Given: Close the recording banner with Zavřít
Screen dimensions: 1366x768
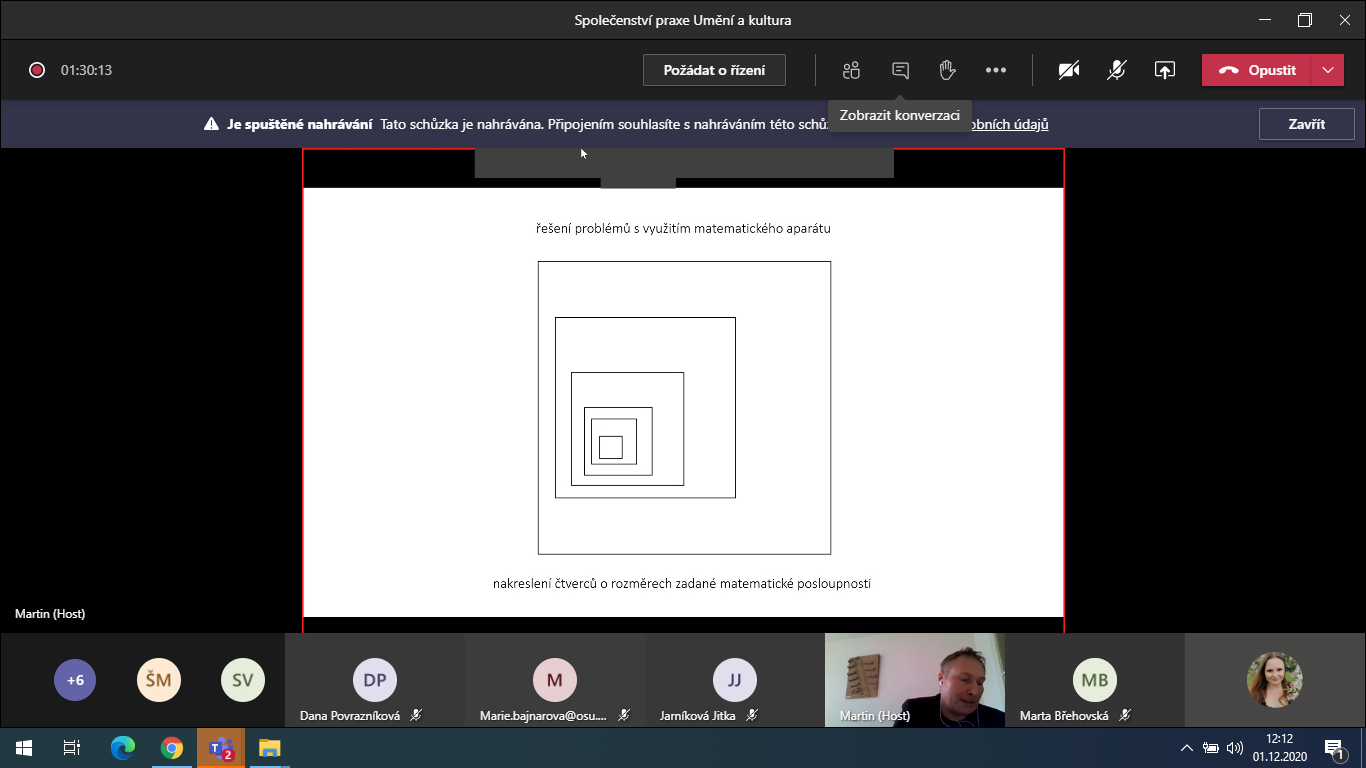Looking at the screenshot, I should (1306, 124).
